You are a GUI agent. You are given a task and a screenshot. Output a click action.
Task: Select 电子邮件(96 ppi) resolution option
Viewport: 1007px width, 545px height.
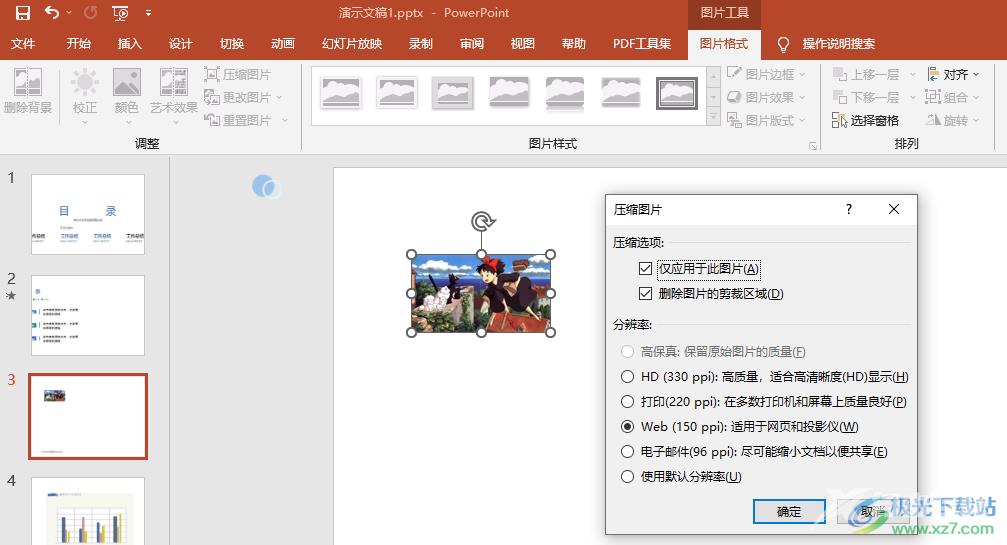click(627, 451)
